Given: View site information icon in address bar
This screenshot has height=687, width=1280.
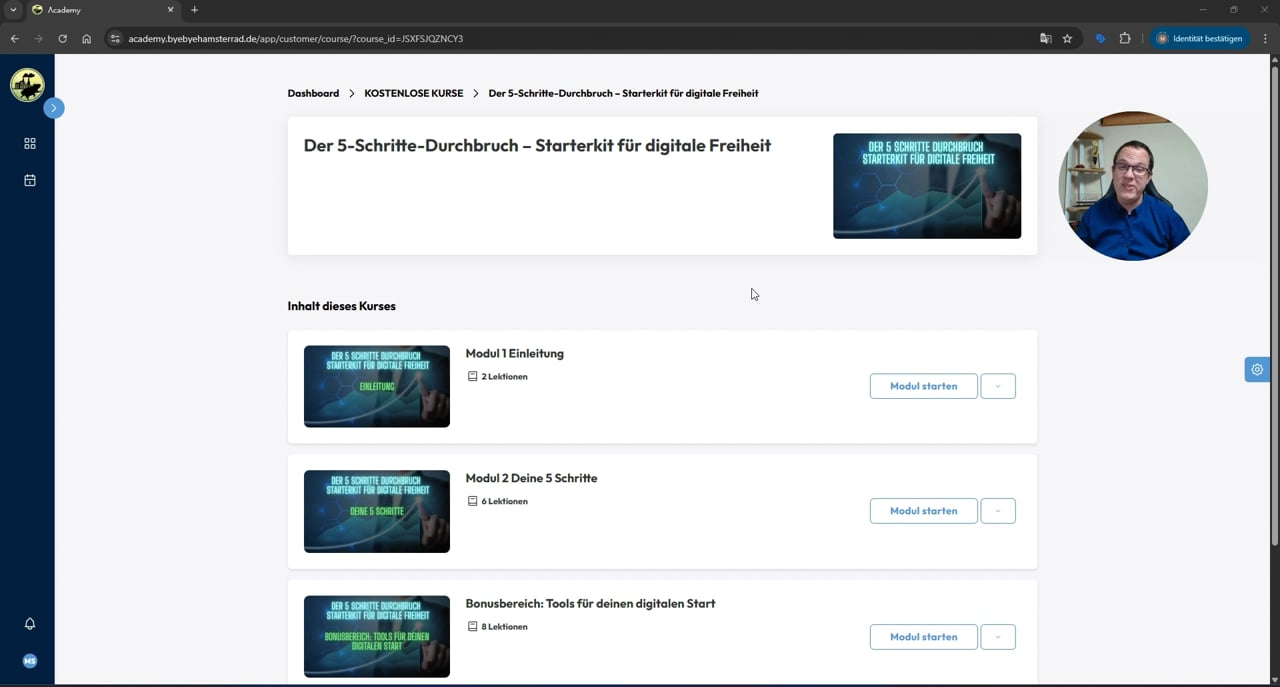Looking at the screenshot, I should click(x=115, y=39).
